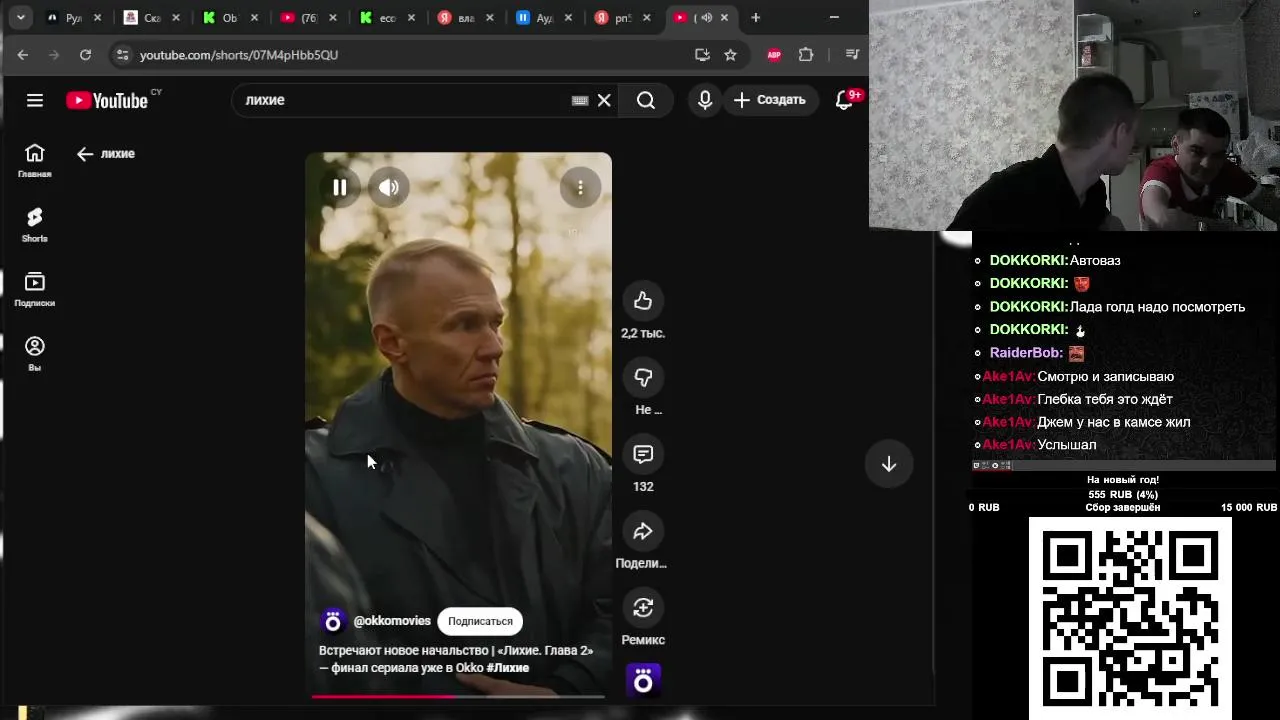Switch to the pn Yandex browser tab
The height and width of the screenshot is (720, 1280).
point(620,18)
